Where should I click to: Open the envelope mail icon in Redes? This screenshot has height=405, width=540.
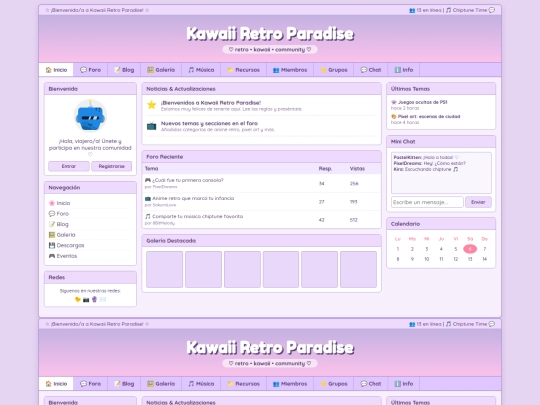[x=103, y=299]
